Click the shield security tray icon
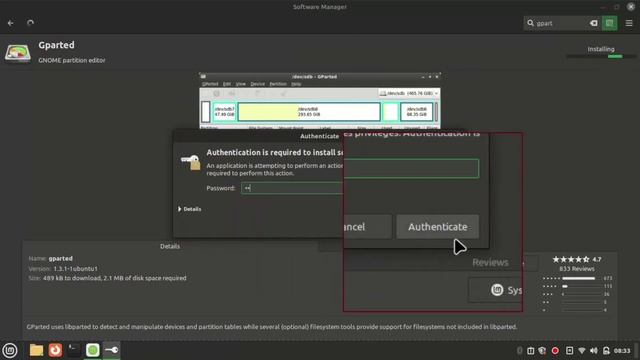 [x=542, y=351]
